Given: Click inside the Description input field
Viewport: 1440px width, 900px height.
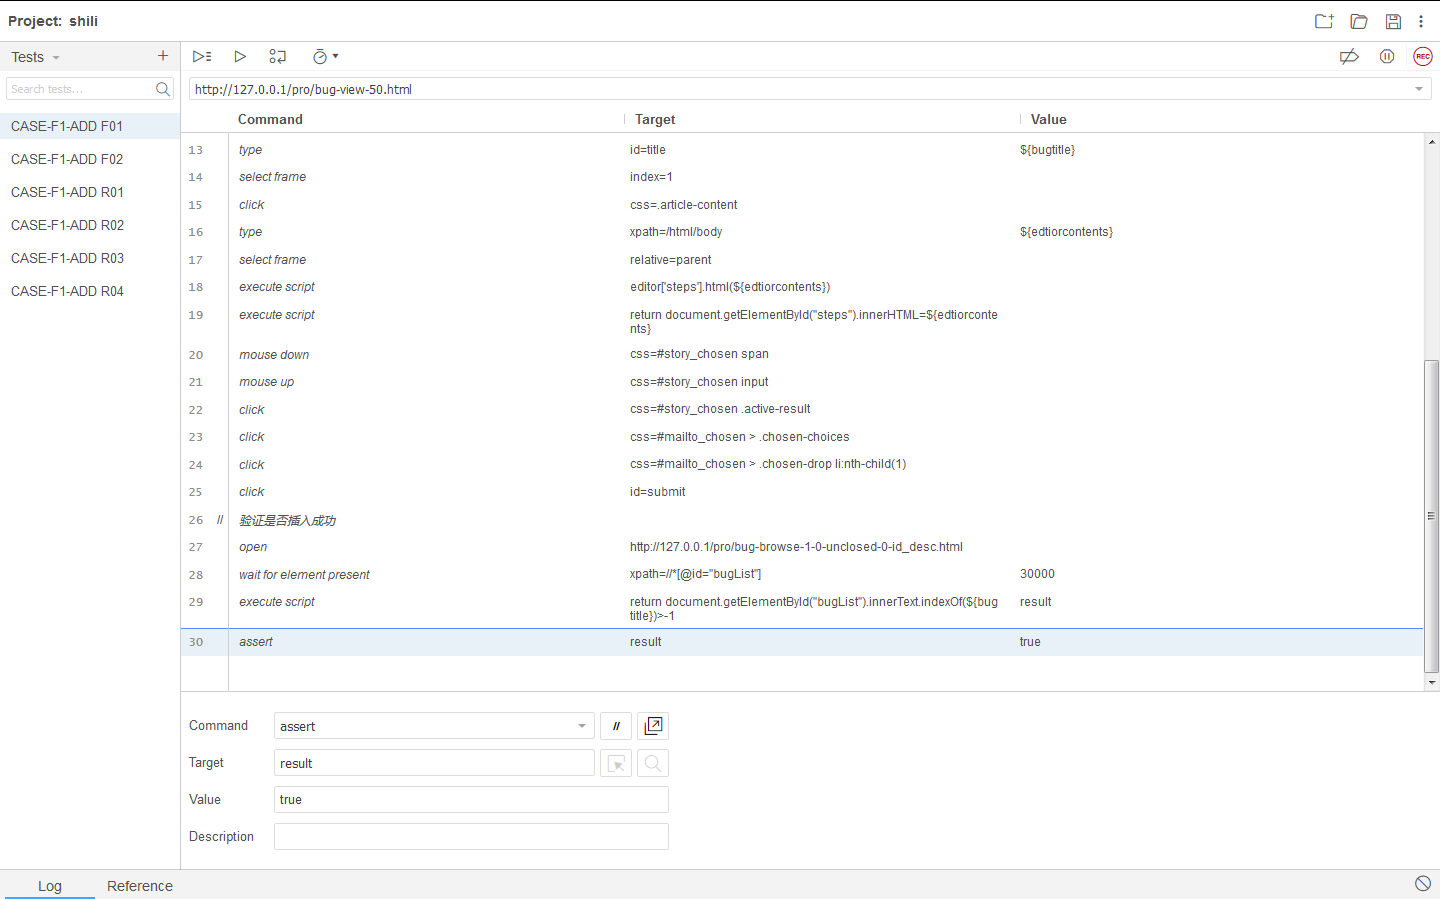Looking at the screenshot, I should point(470,836).
